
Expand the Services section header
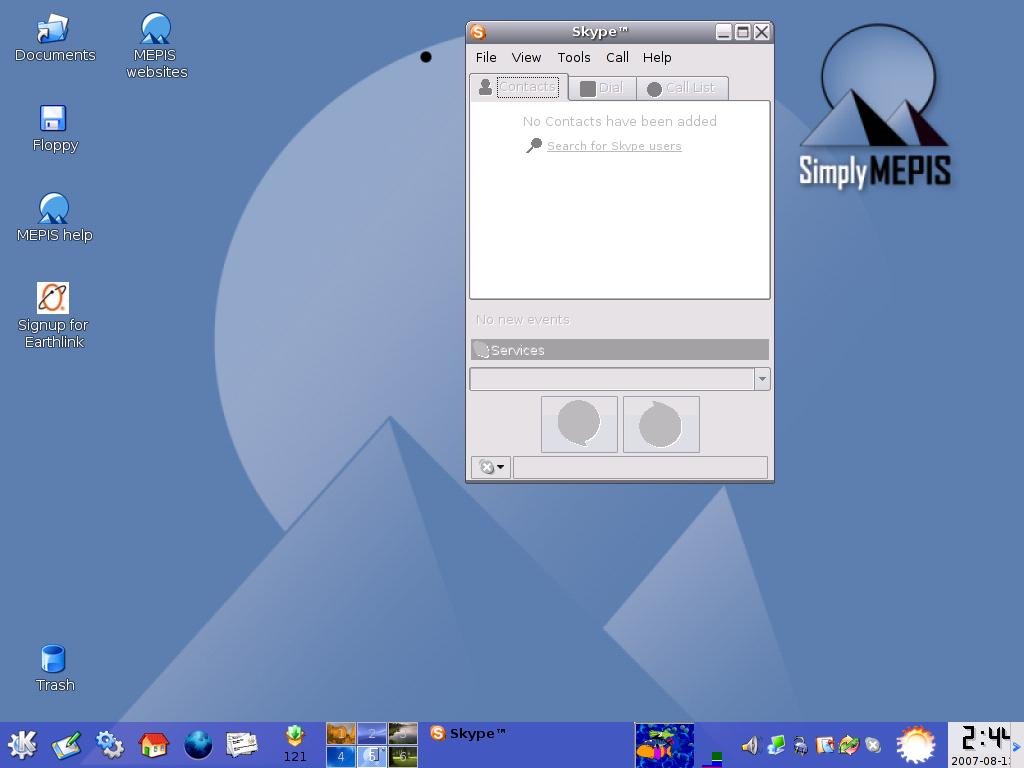[x=619, y=350]
